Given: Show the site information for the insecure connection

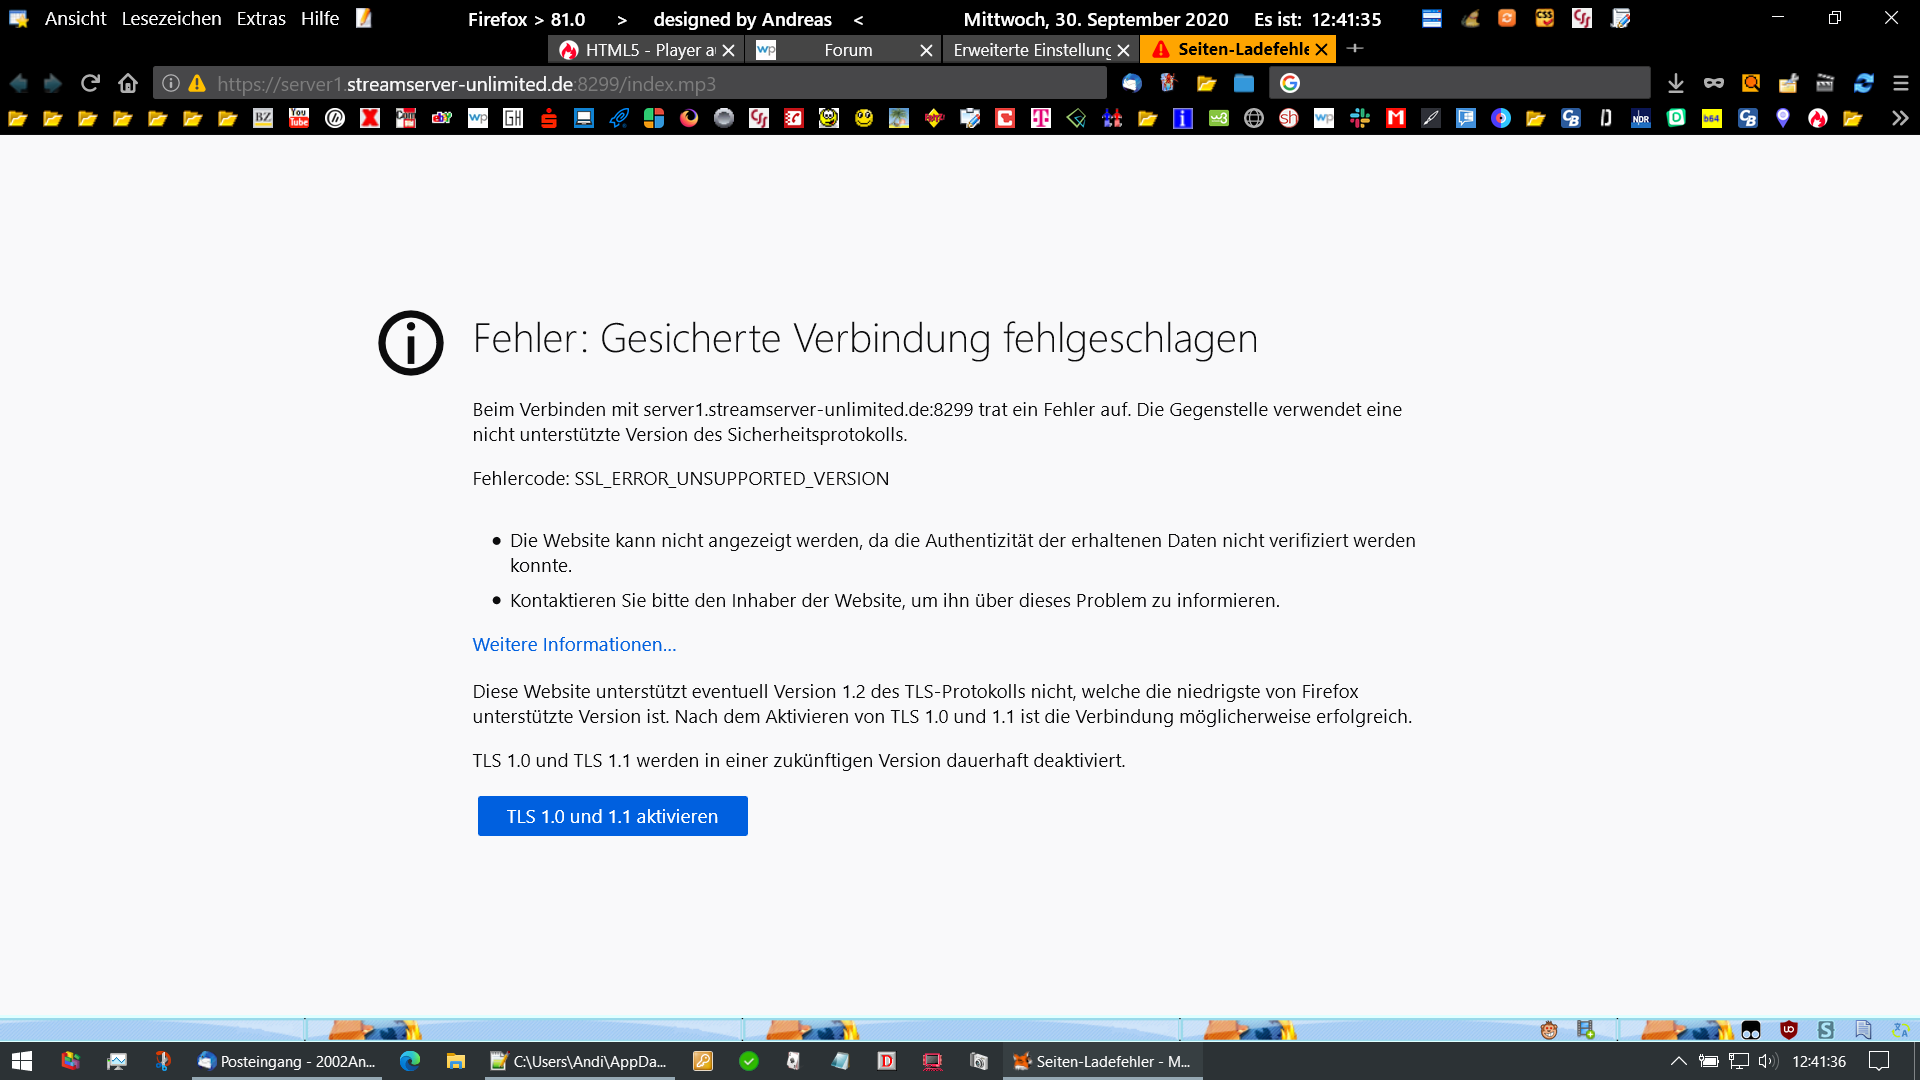Looking at the screenshot, I should click(171, 83).
